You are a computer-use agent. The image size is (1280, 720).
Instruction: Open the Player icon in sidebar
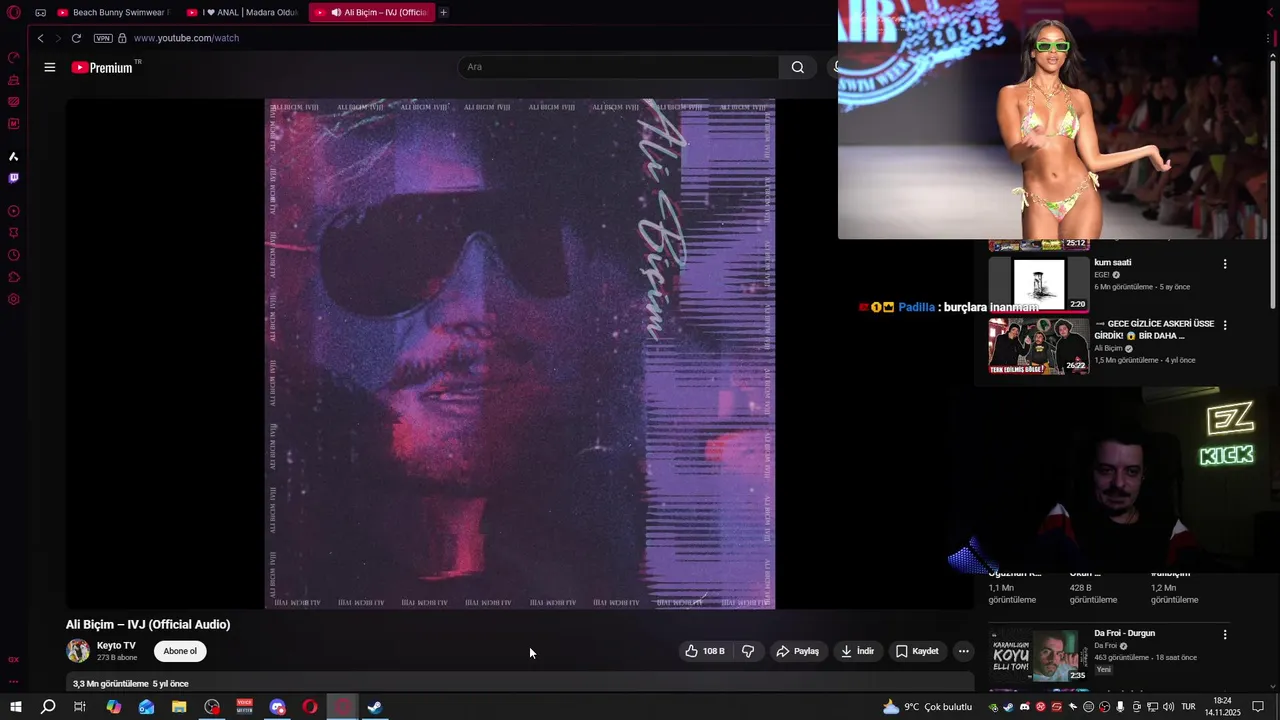click(x=14, y=211)
